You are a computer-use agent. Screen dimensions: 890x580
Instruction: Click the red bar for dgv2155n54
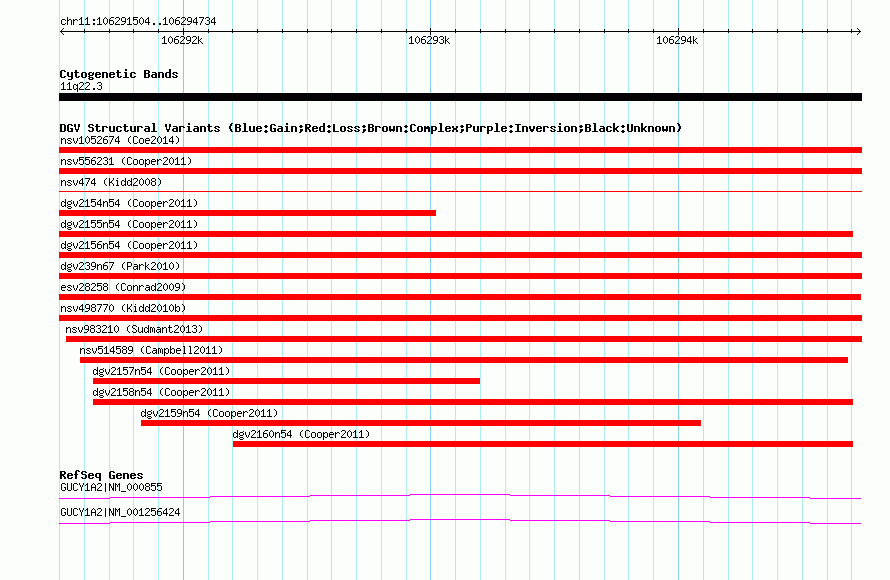[456, 234]
